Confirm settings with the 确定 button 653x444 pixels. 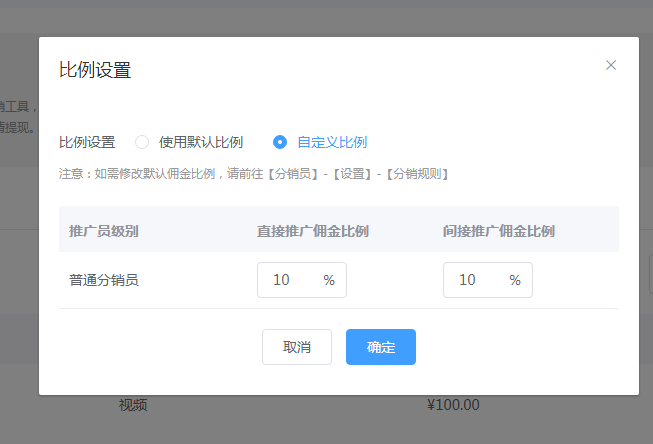click(380, 347)
